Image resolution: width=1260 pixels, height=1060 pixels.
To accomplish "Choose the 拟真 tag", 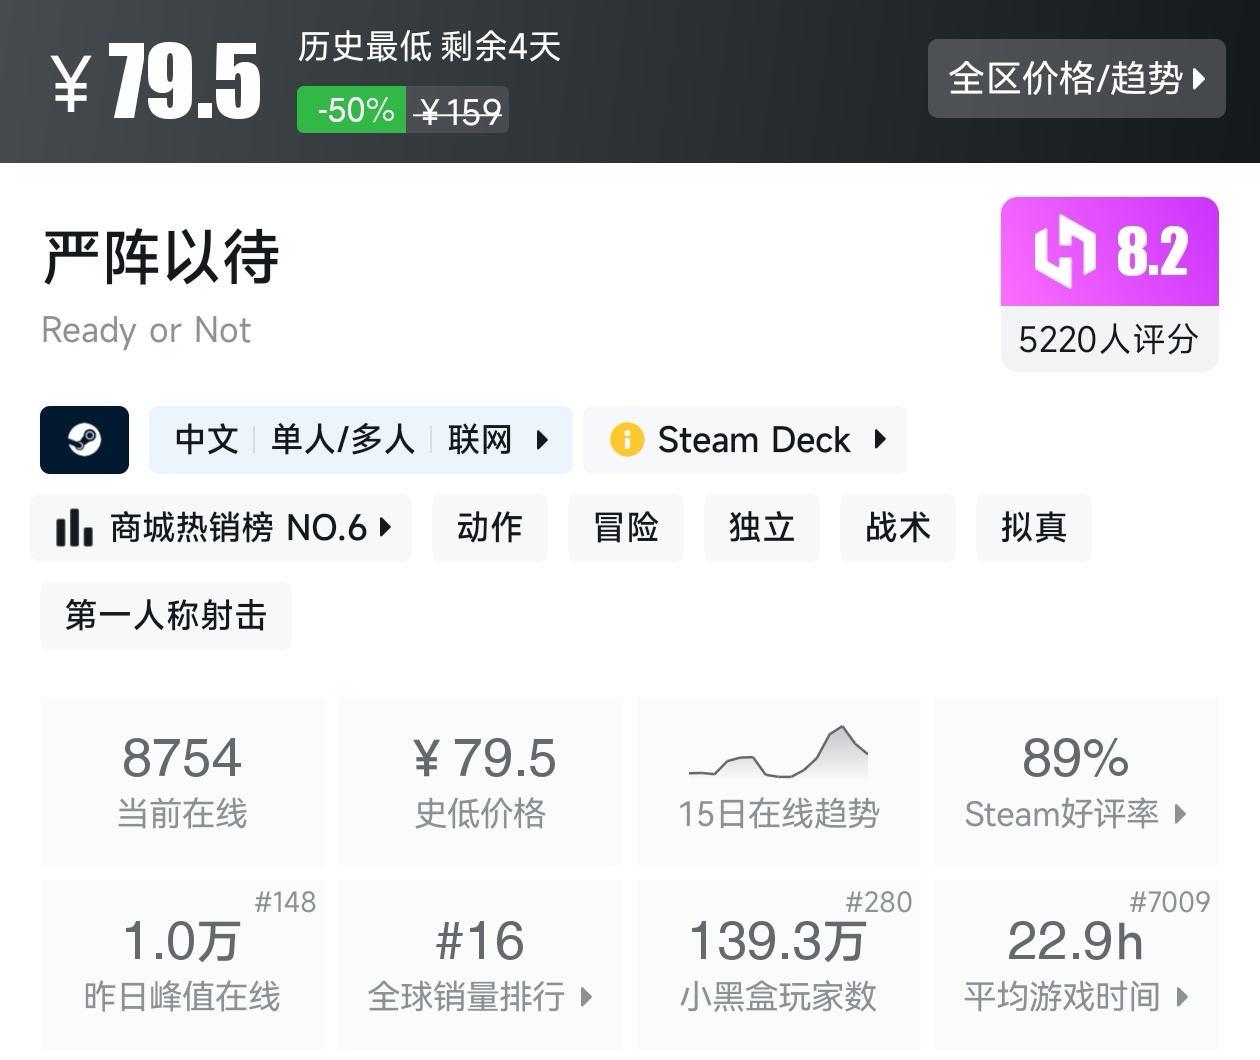I will [1033, 527].
